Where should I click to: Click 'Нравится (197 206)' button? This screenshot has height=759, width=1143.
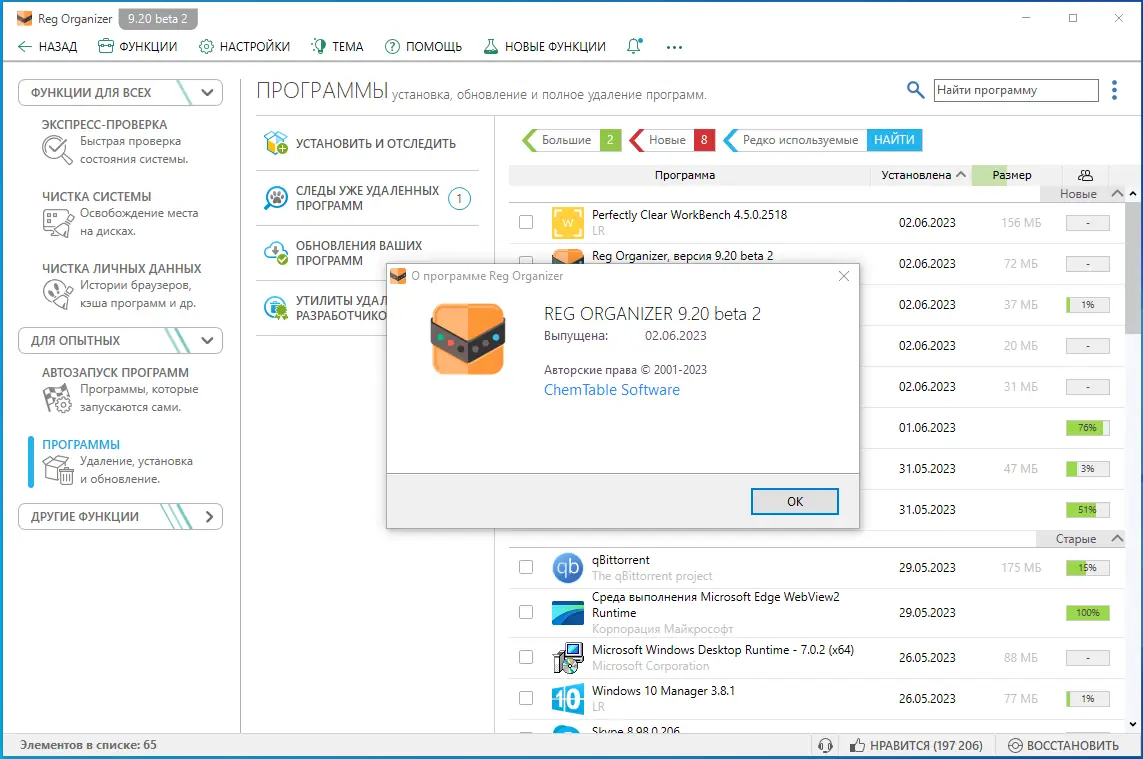point(916,745)
